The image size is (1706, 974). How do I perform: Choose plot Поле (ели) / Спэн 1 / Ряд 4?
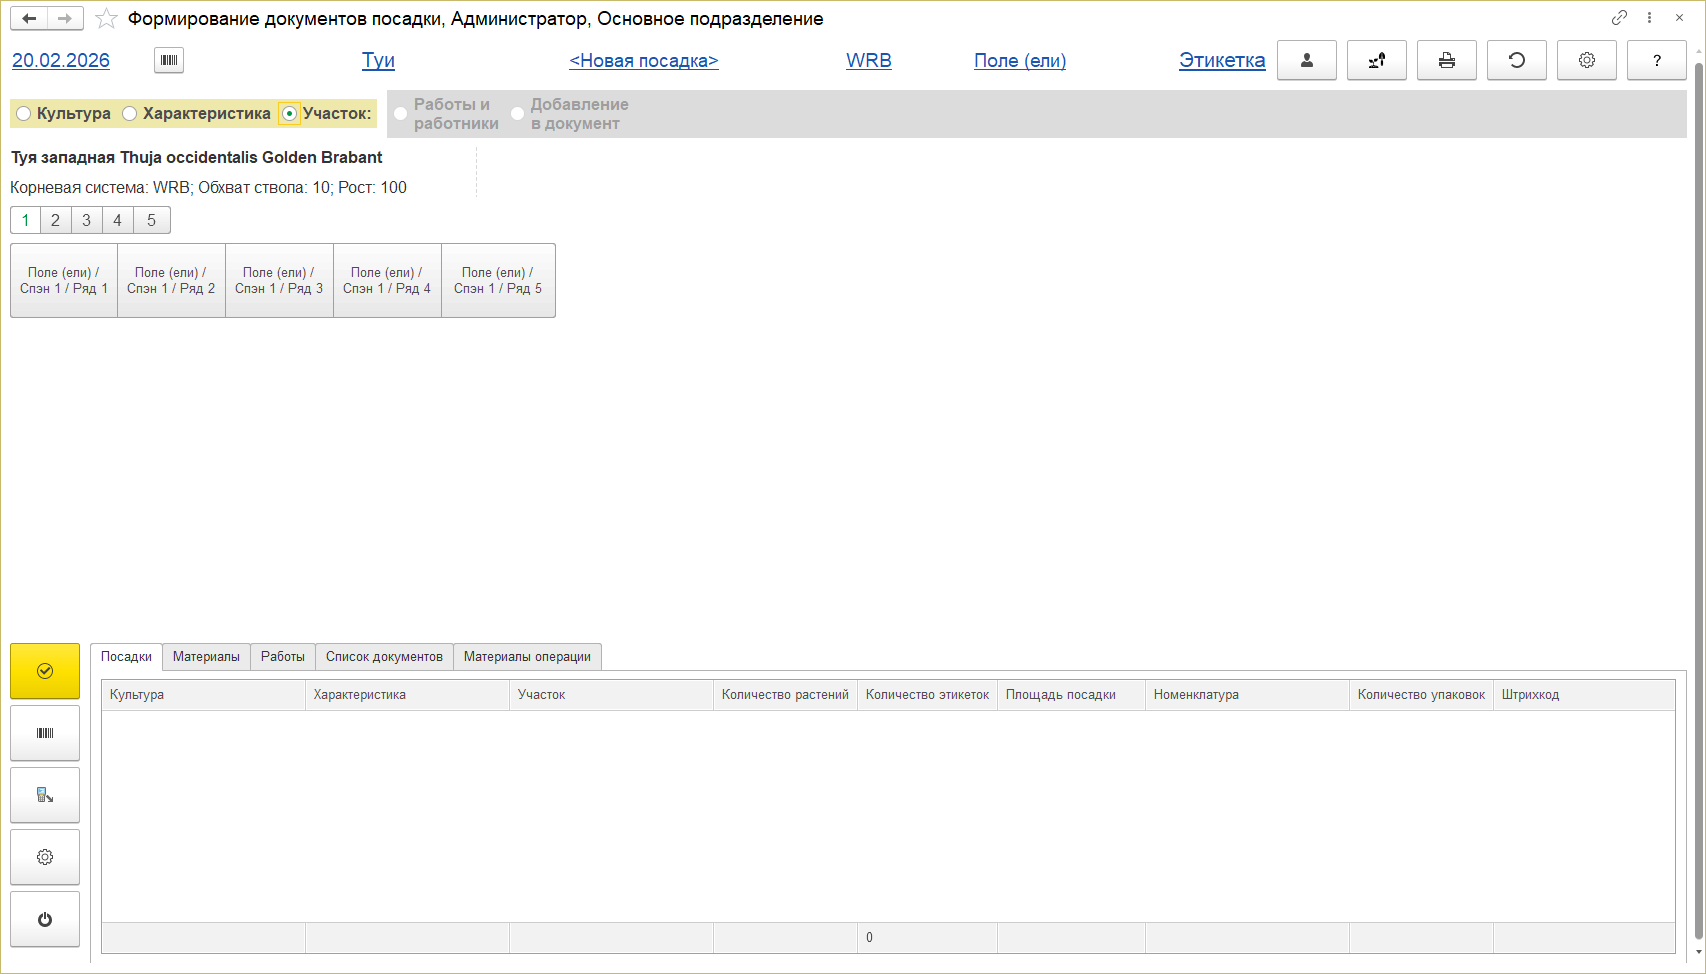point(388,281)
